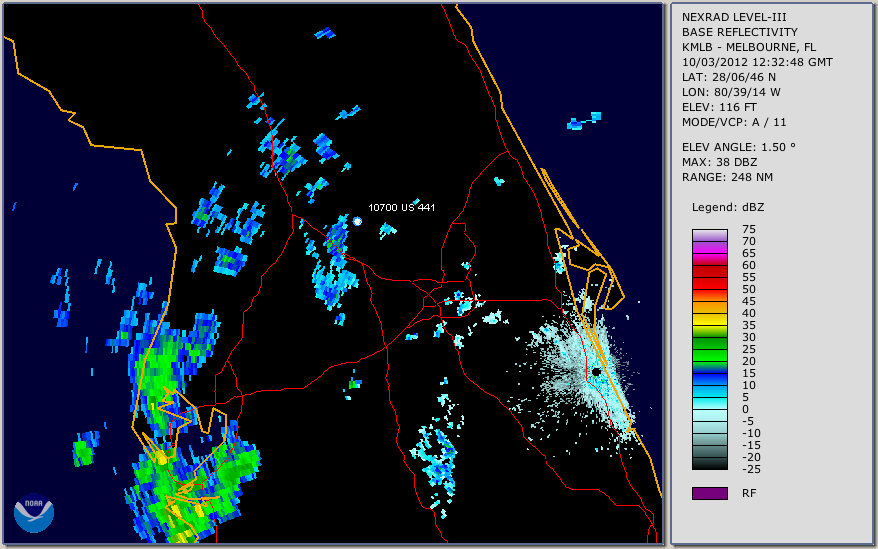The image size is (878, 549).
Task: Click the 65 dBZ magenta legend swatch
Action: click(710, 259)
